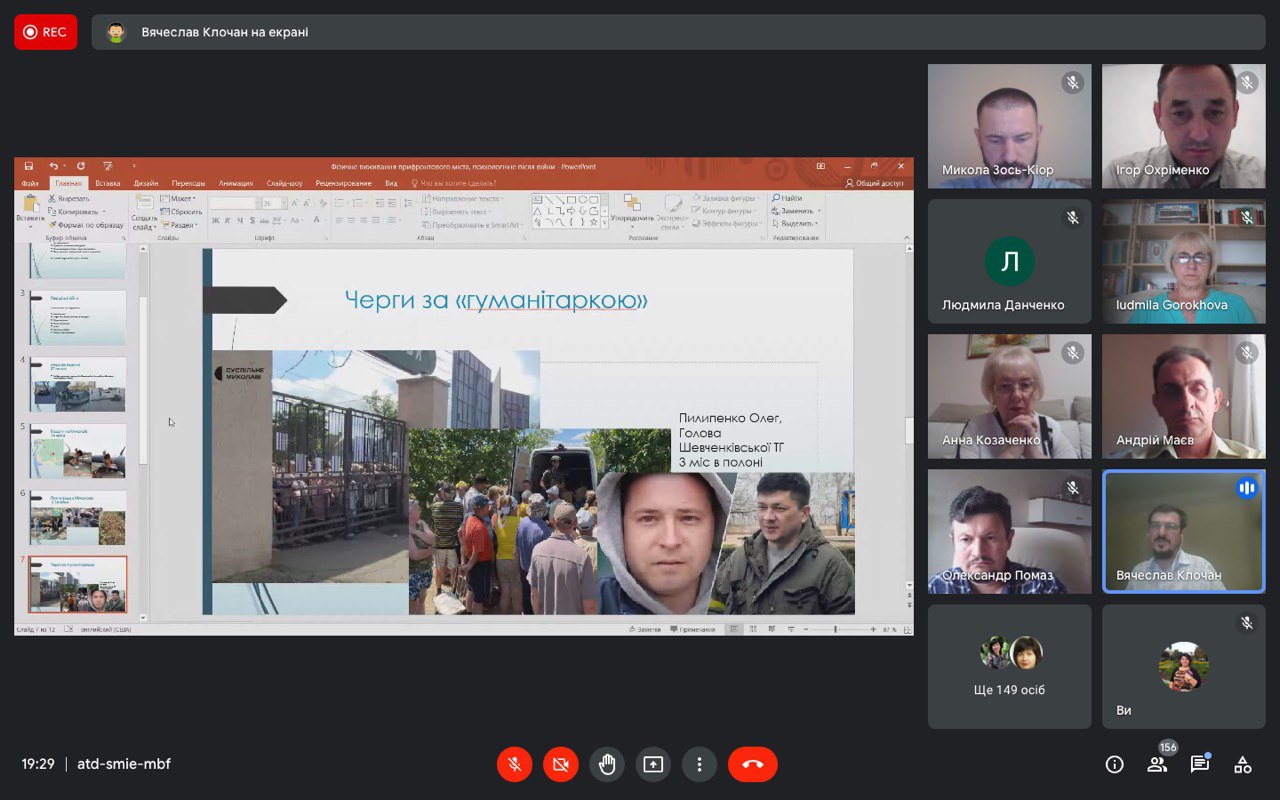Open the three-dot more options menu
Screen dimensions: 1280x800
point(699,764)
